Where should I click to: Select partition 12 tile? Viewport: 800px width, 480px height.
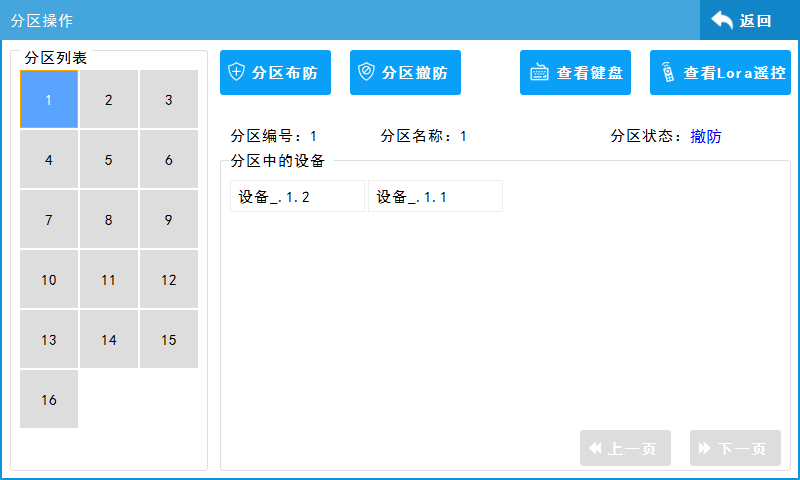pyautogui.click(x=169, y=280)
